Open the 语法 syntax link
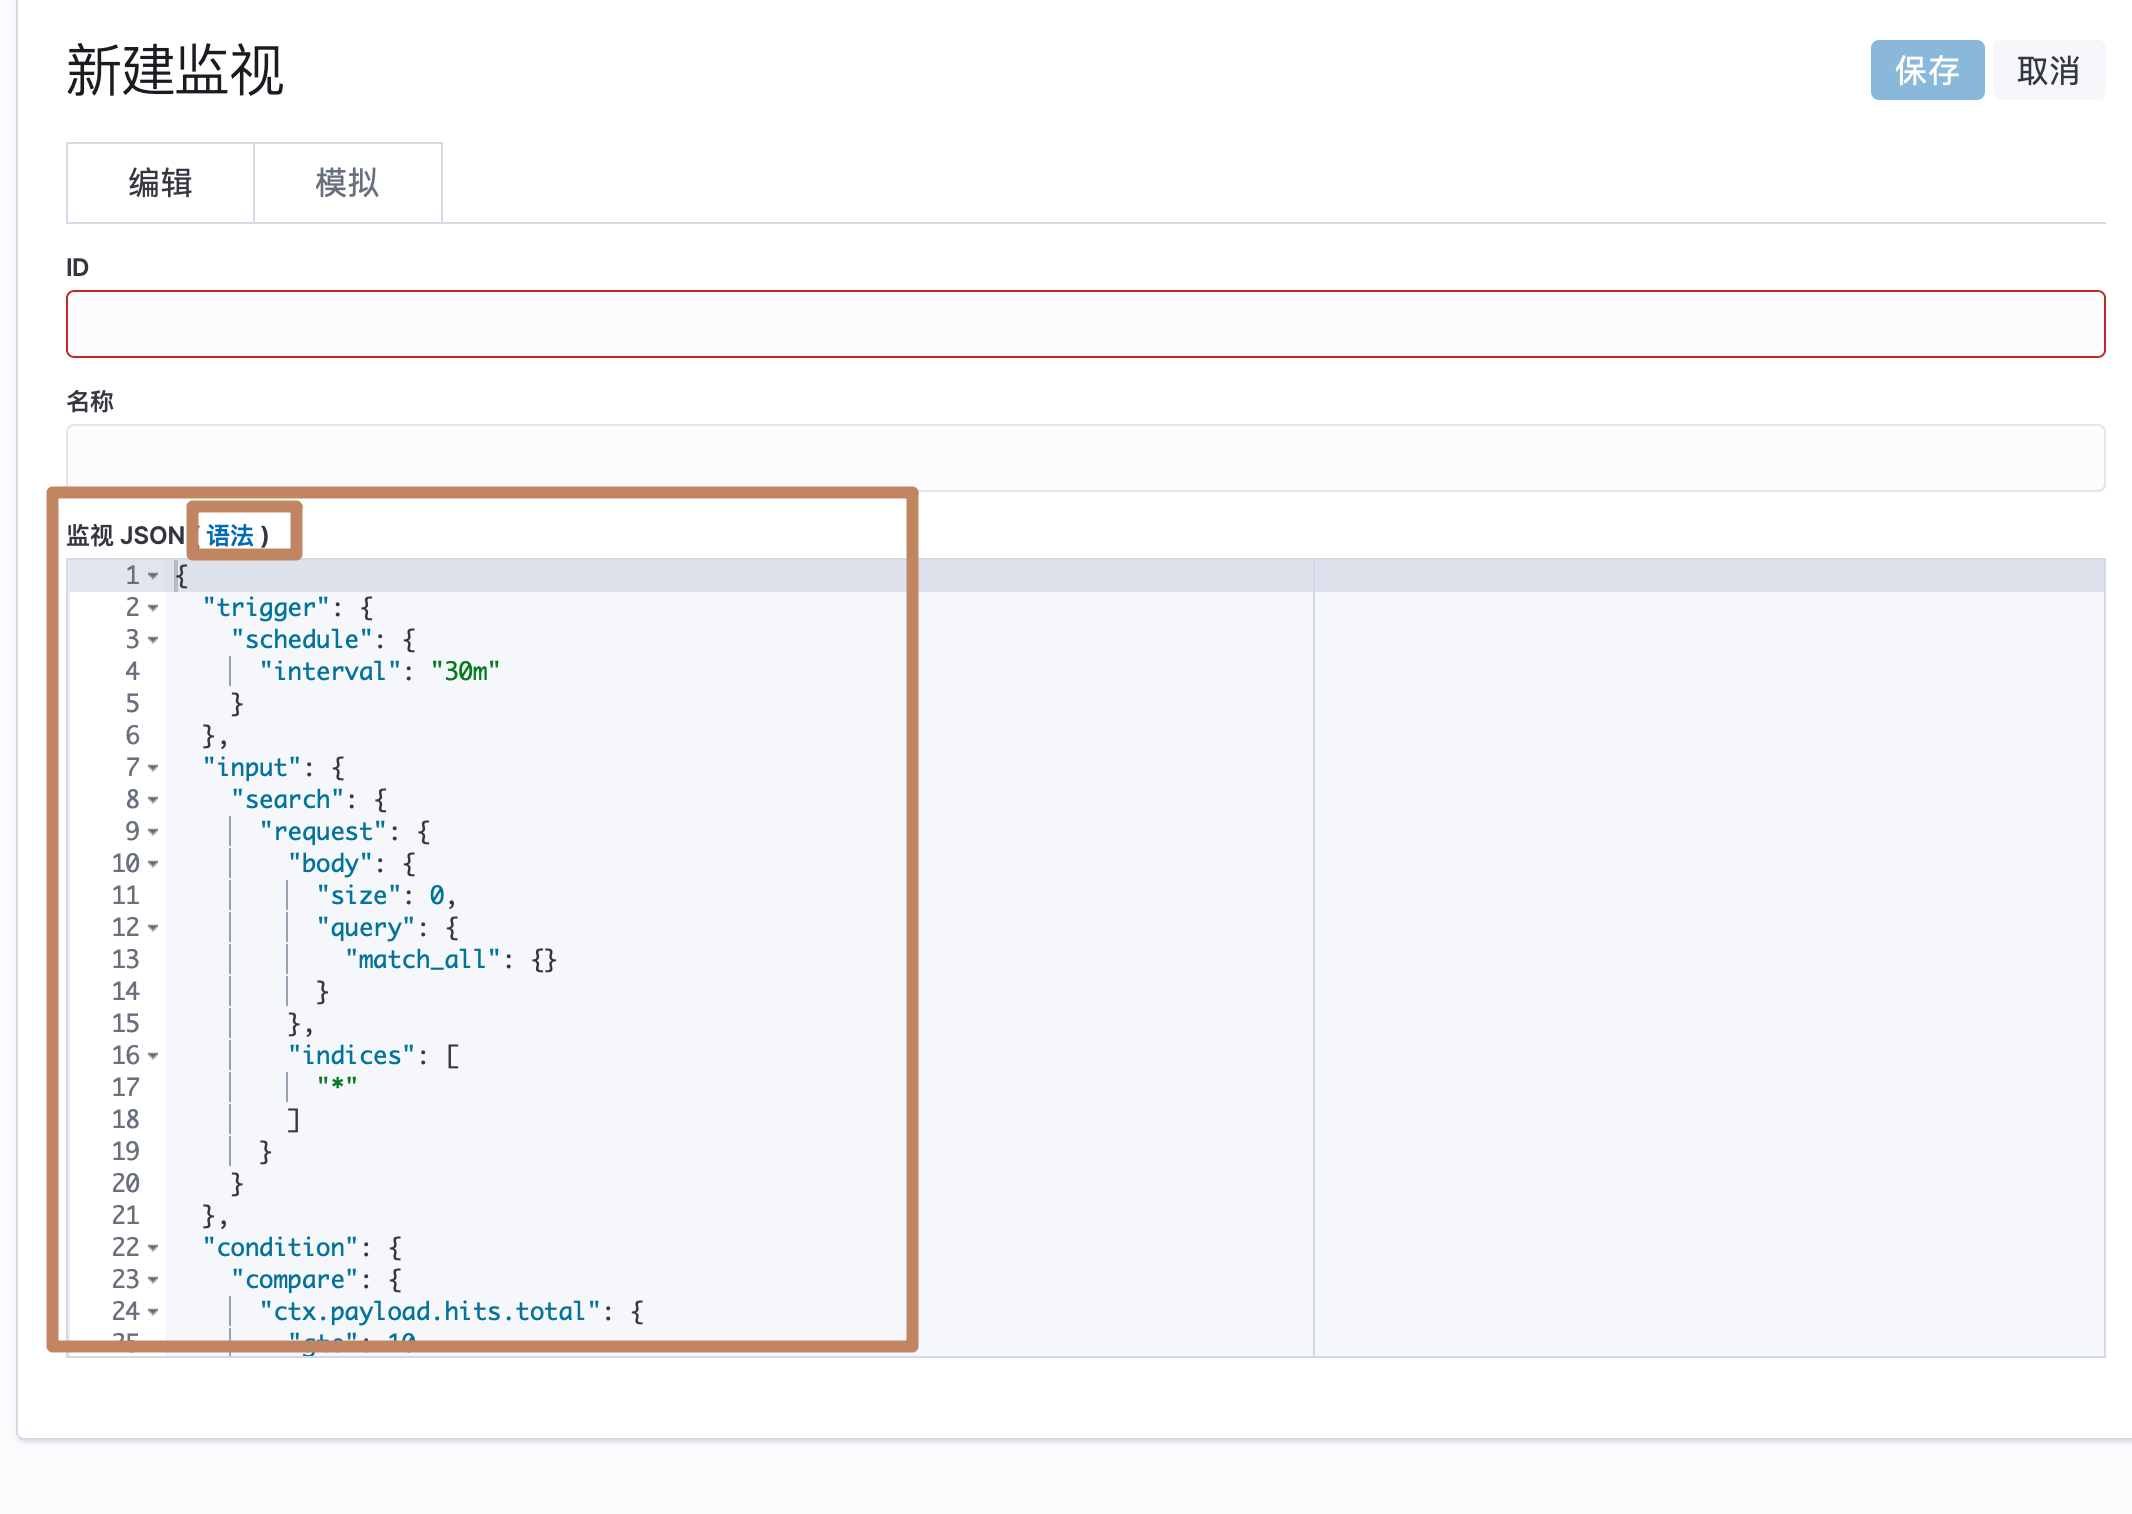The image size is (2132, 1514). click(230, 536)
